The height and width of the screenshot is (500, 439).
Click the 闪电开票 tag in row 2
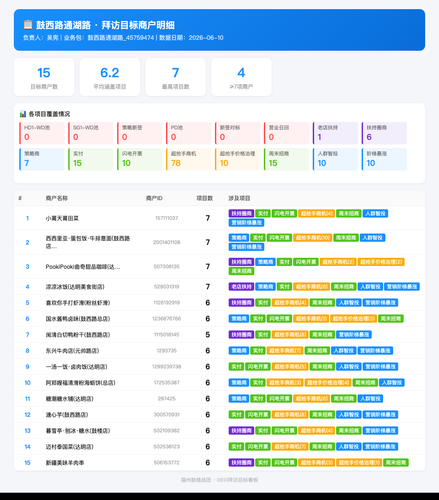[x=279, y=238]
